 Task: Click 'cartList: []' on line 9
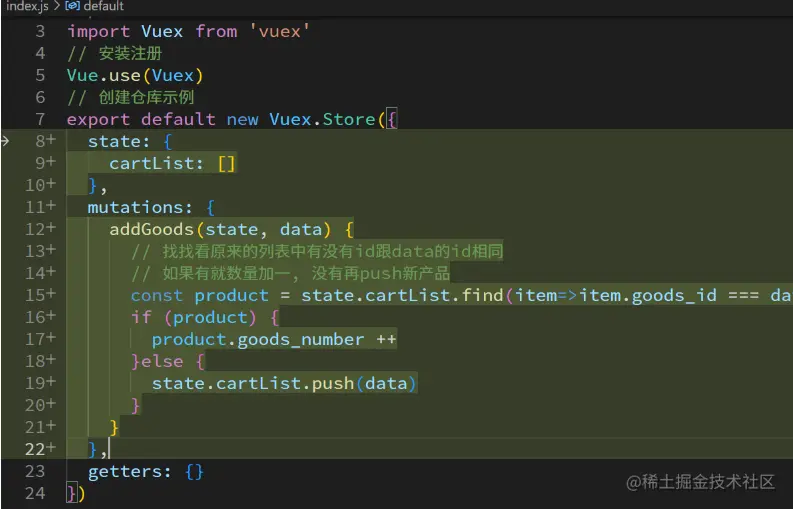coord(172,163)
